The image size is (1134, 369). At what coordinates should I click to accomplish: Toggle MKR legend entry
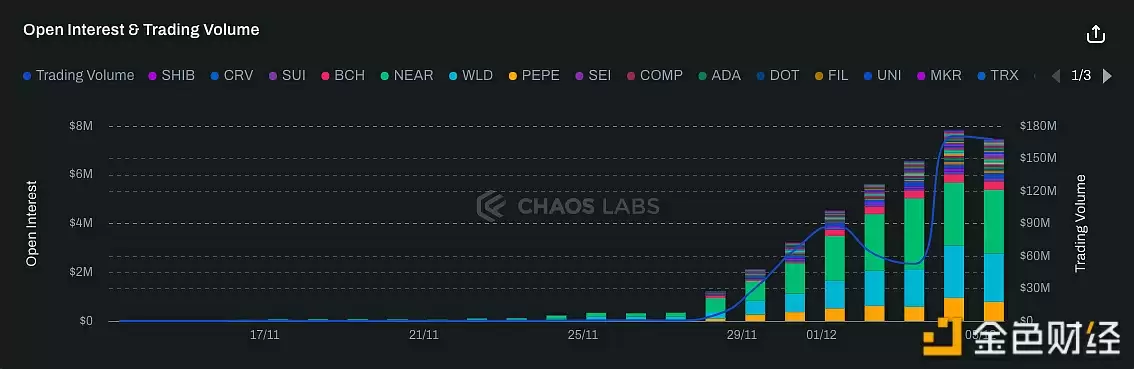939,75
